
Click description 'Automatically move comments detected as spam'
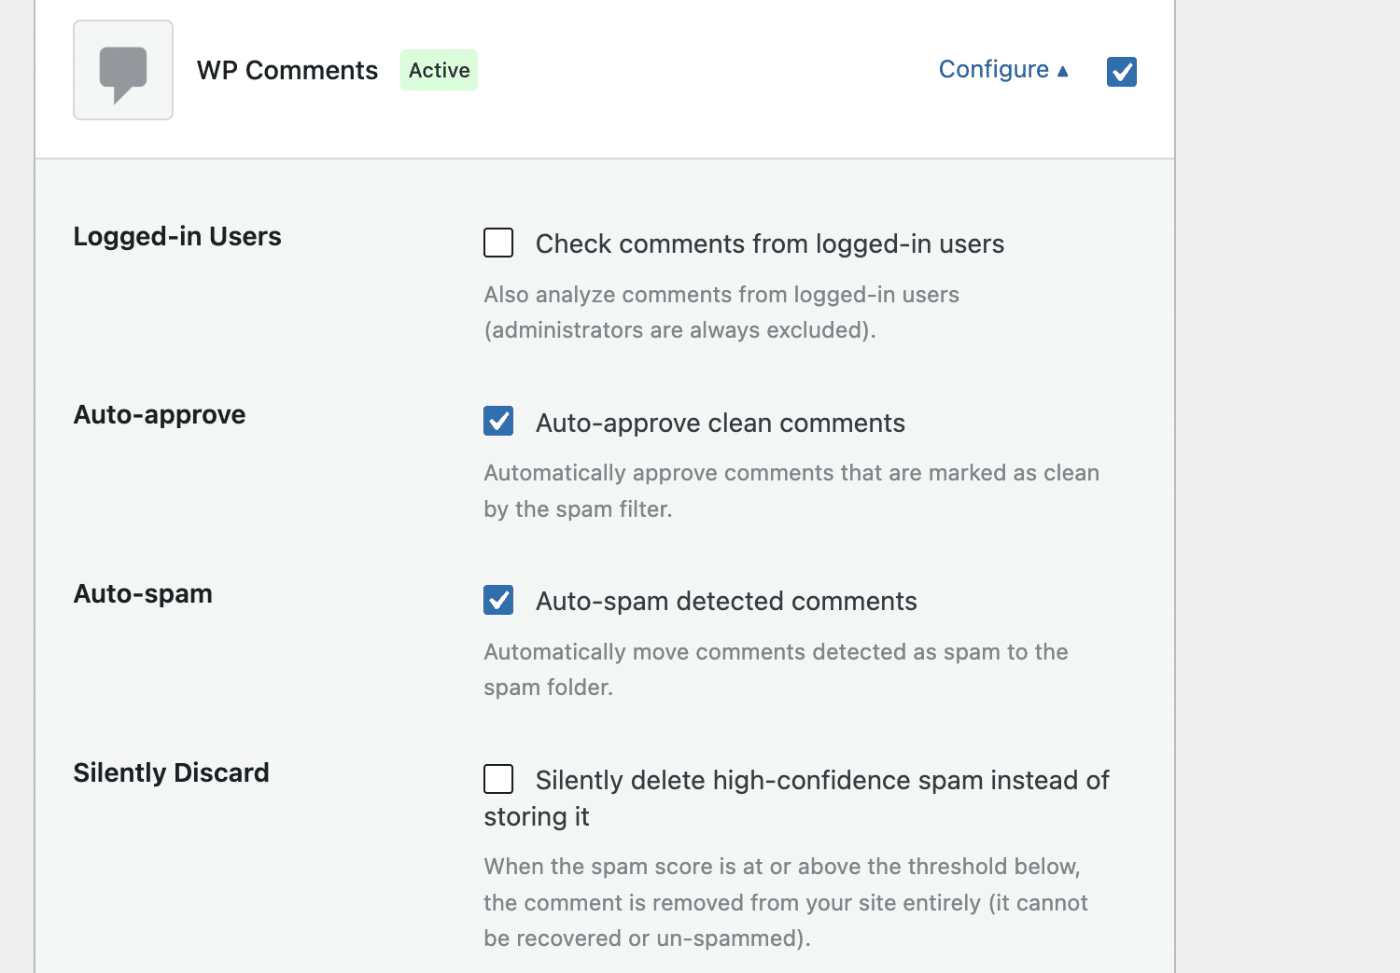click(x=776, y=669)
